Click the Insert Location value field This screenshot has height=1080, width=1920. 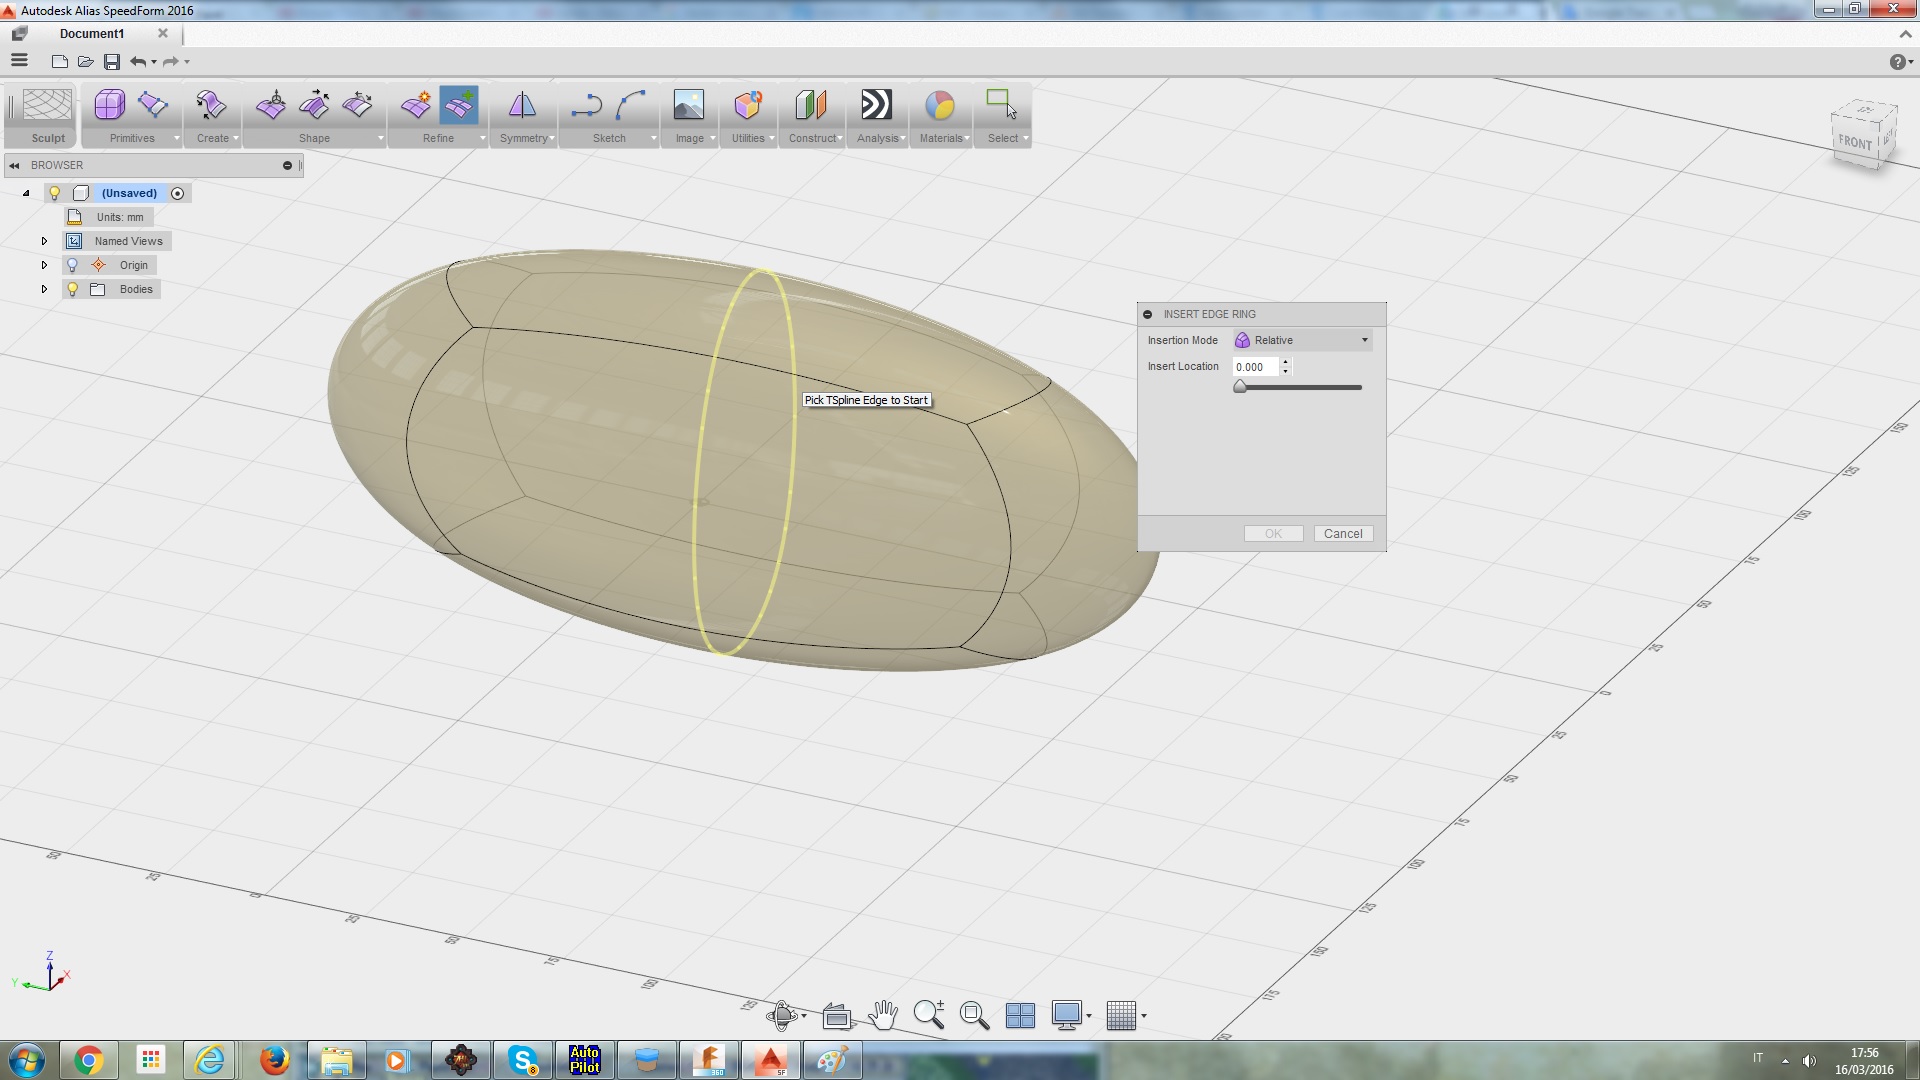click(x=1255, y=367)
